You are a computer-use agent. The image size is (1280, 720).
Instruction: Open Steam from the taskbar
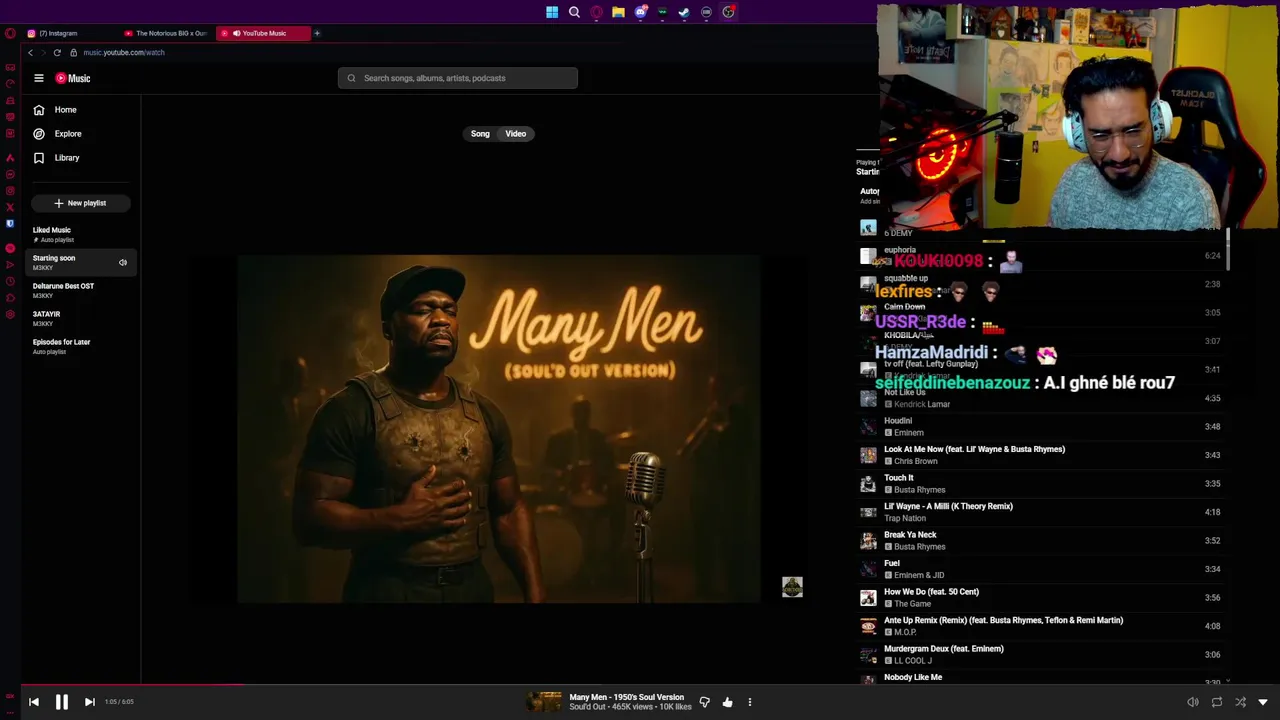point(684,12)
